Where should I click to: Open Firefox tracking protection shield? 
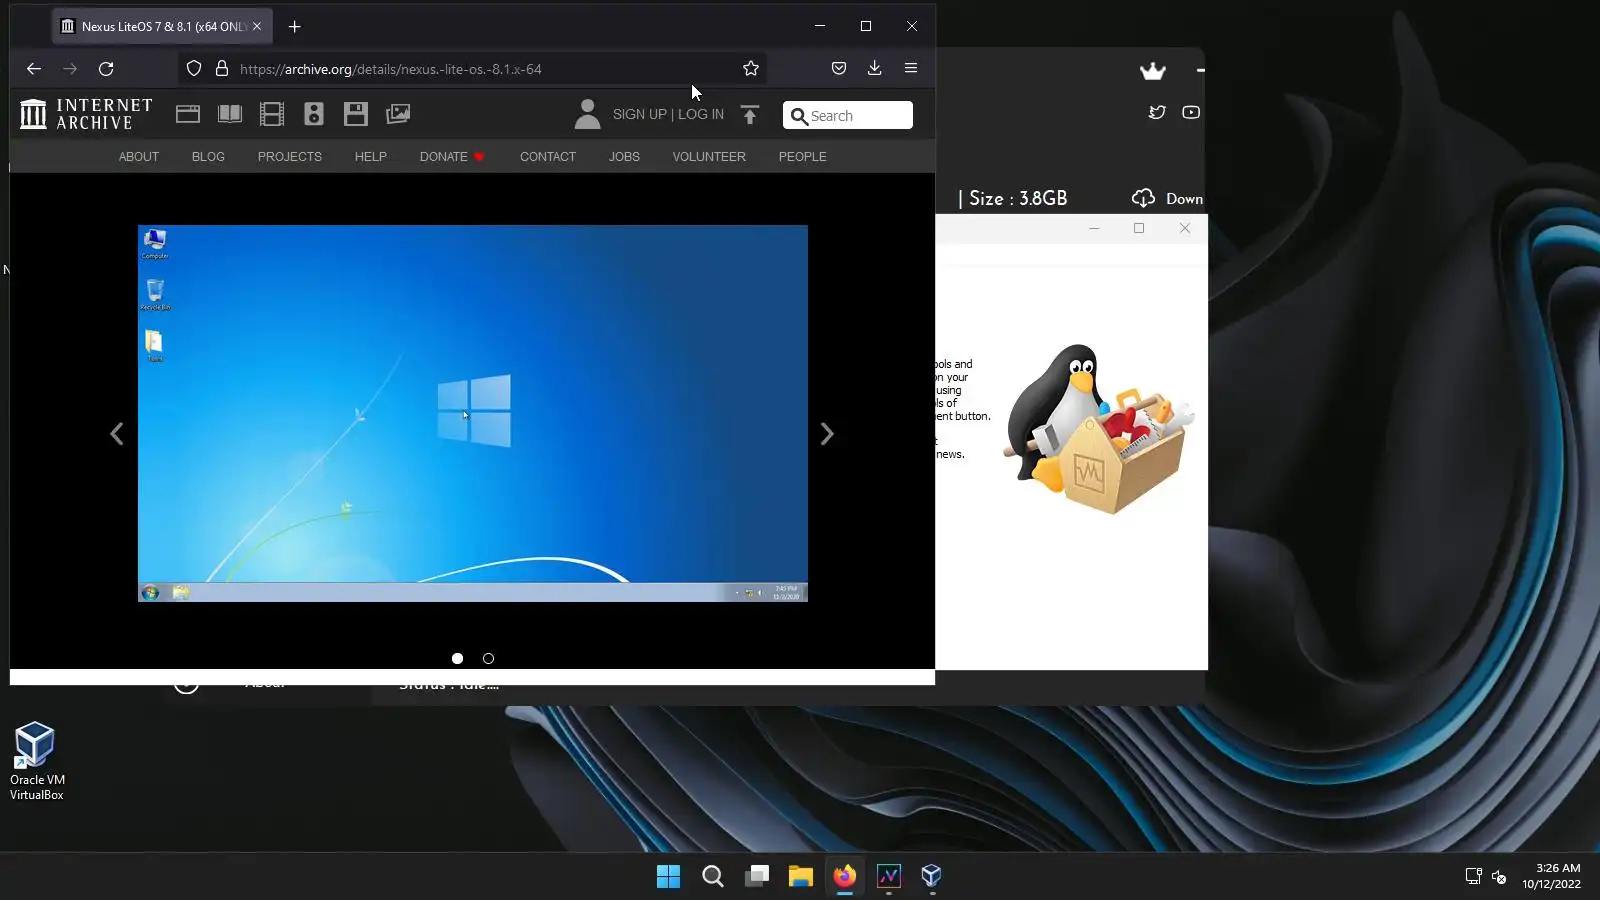pos(194,69)
